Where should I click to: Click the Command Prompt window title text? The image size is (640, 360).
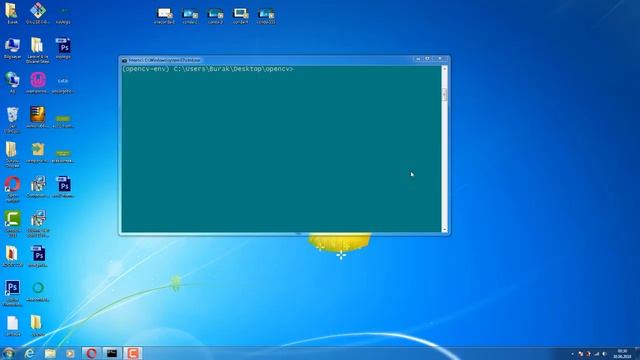164,60
